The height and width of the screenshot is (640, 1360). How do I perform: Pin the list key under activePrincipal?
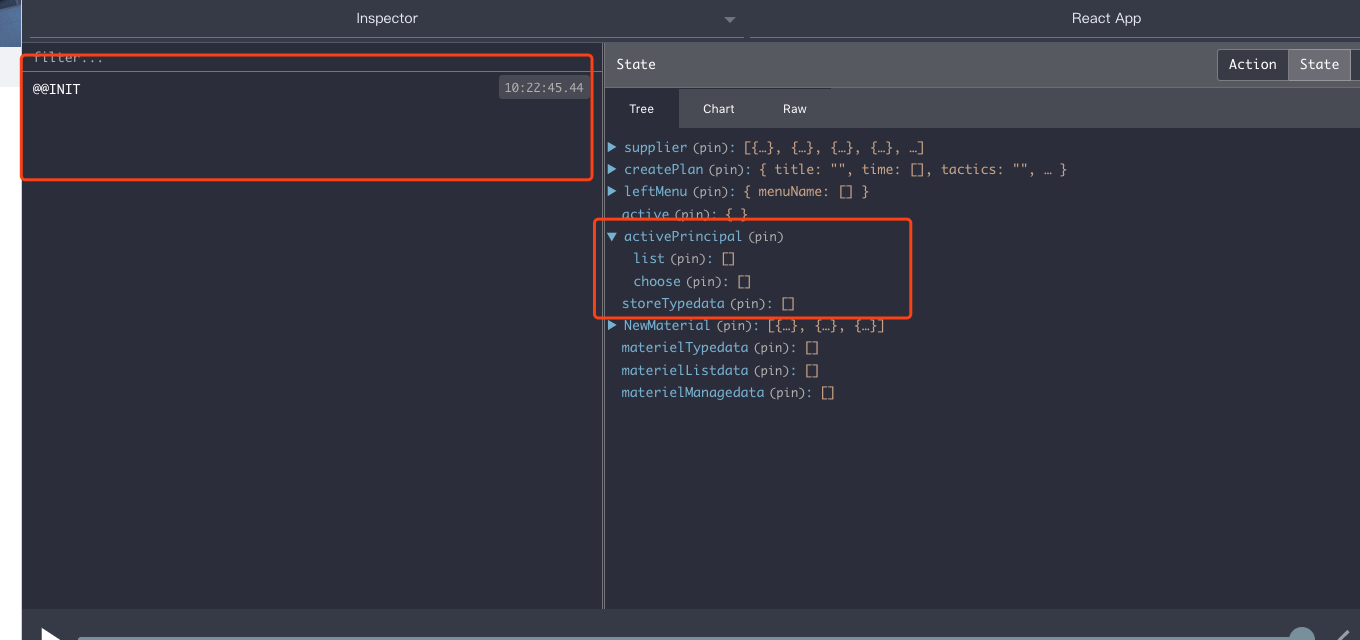pos(690,260)
